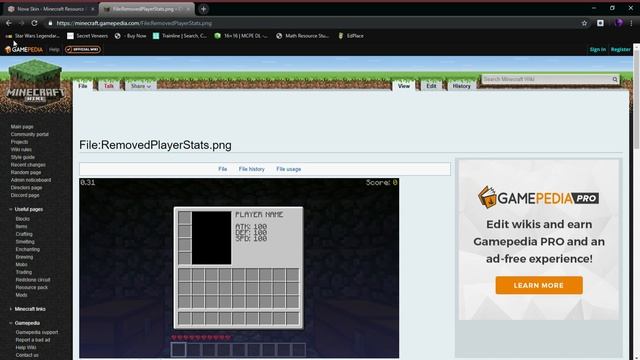Image resolution: width=640 pixels, height=360 pixels.
Task: Open the Gamepedia logo in the top bar
Action: [x=24, y=49]
